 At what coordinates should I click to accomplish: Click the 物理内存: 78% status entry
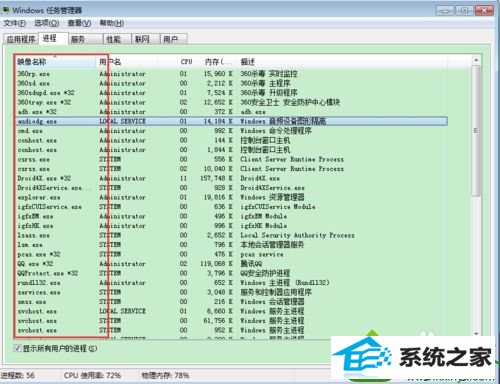pyautogui.click(x=165, y=375)
